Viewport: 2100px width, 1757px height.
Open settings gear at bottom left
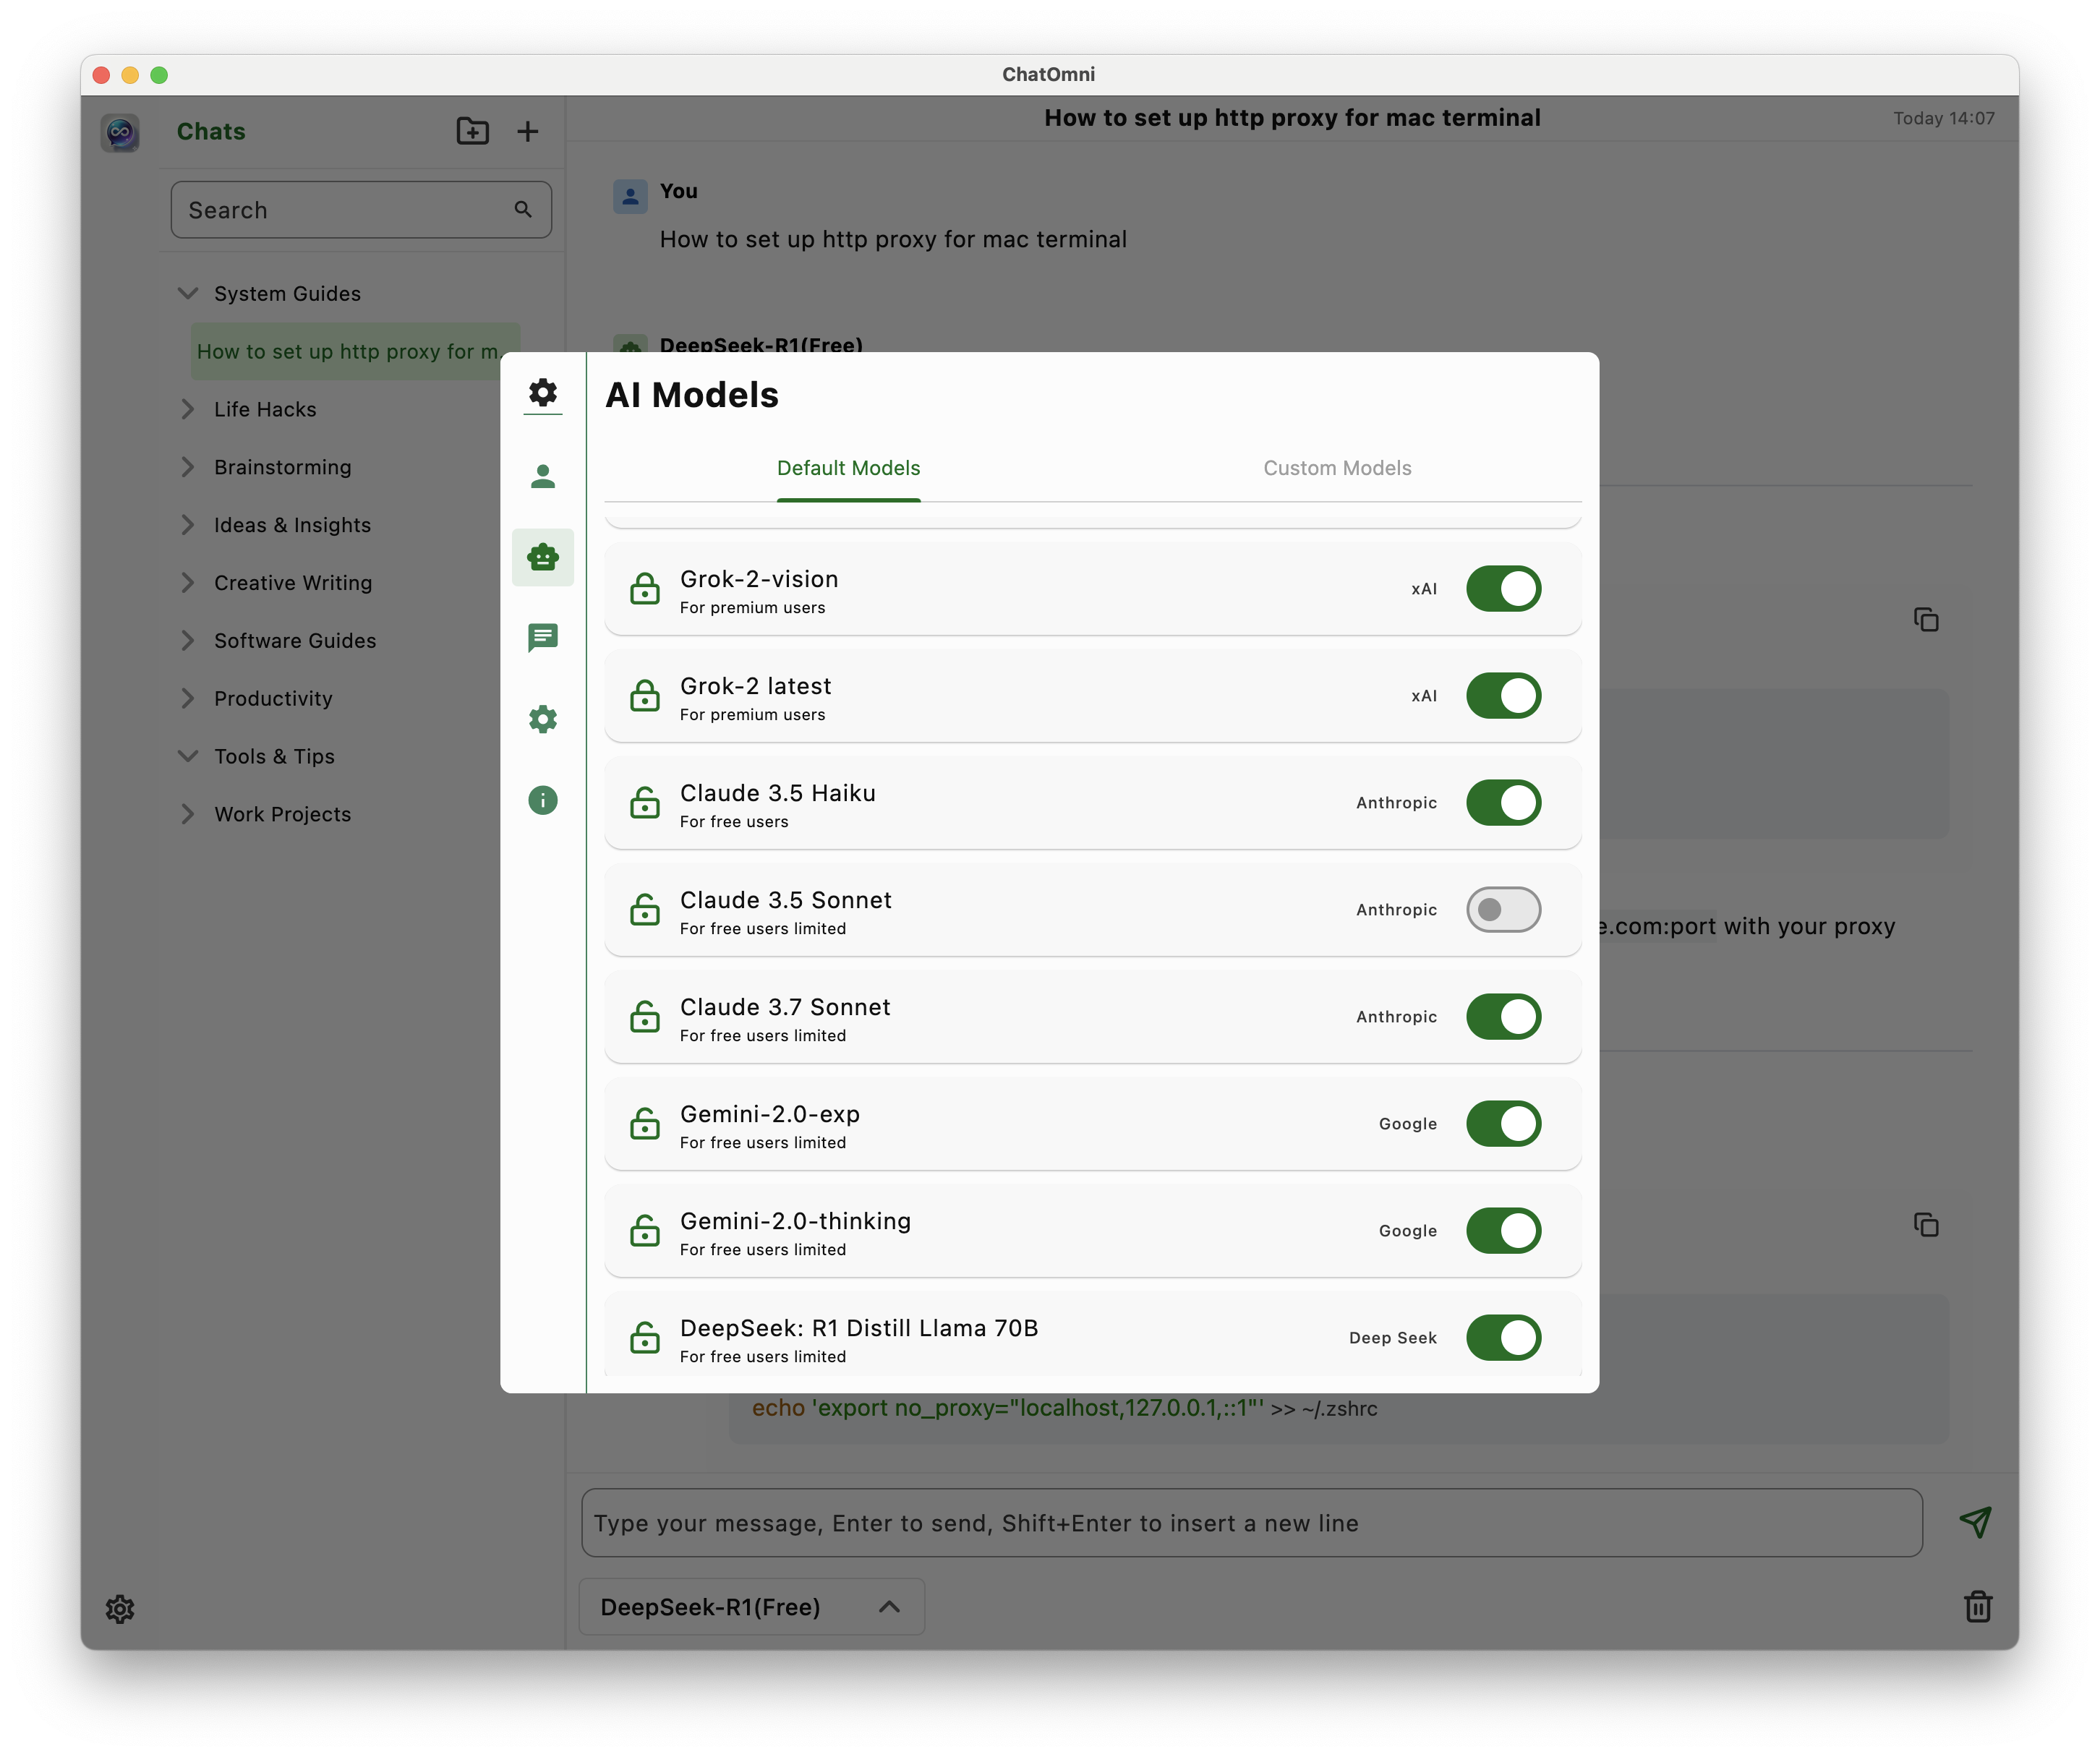tap(120, 1608)
